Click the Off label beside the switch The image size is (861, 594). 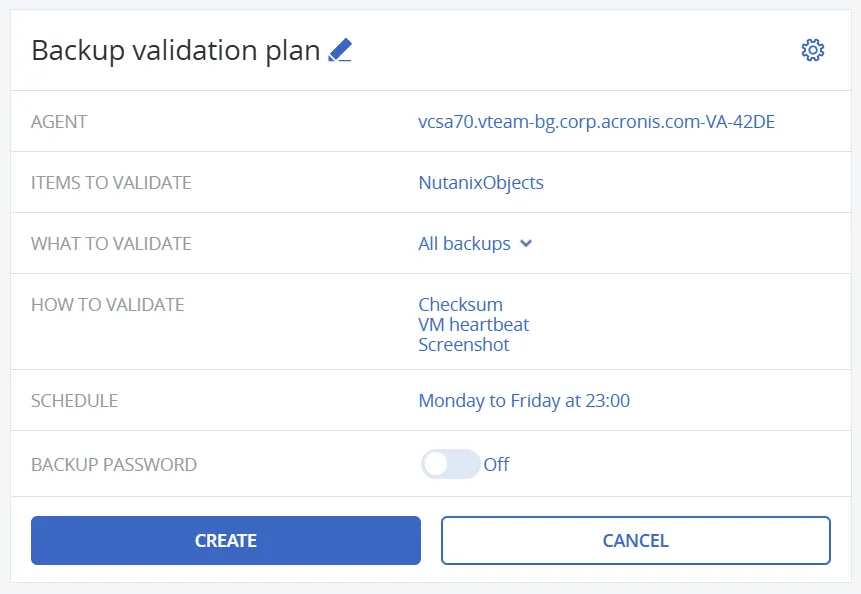coord(496,464)
